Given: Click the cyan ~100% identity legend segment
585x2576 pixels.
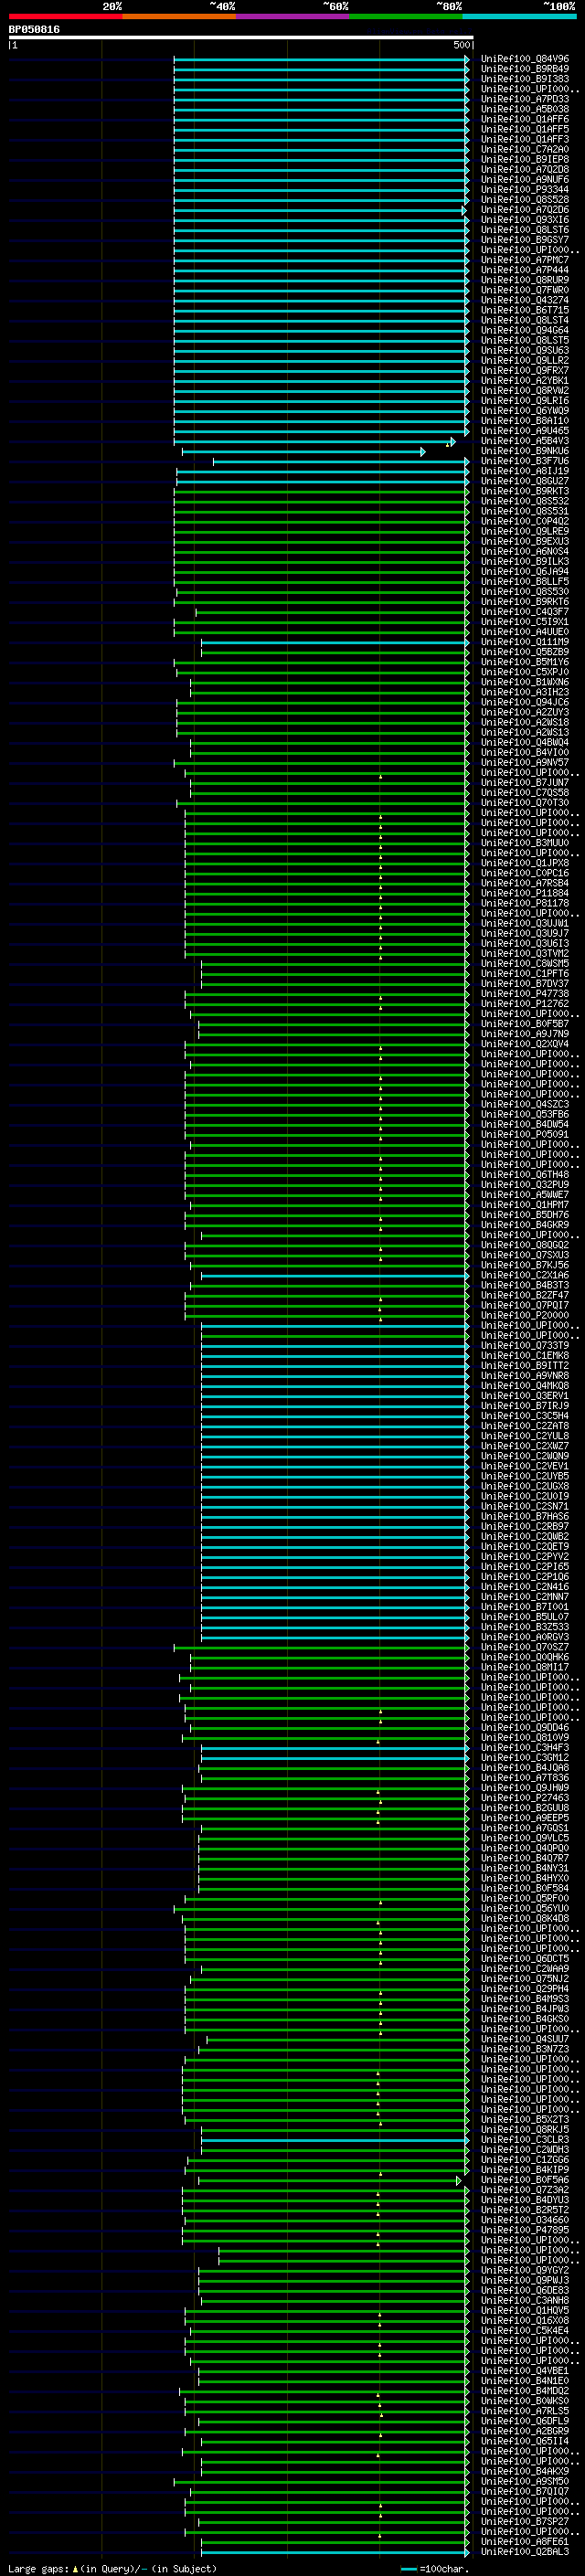Looking at the screenshot, I should point(519,16).
